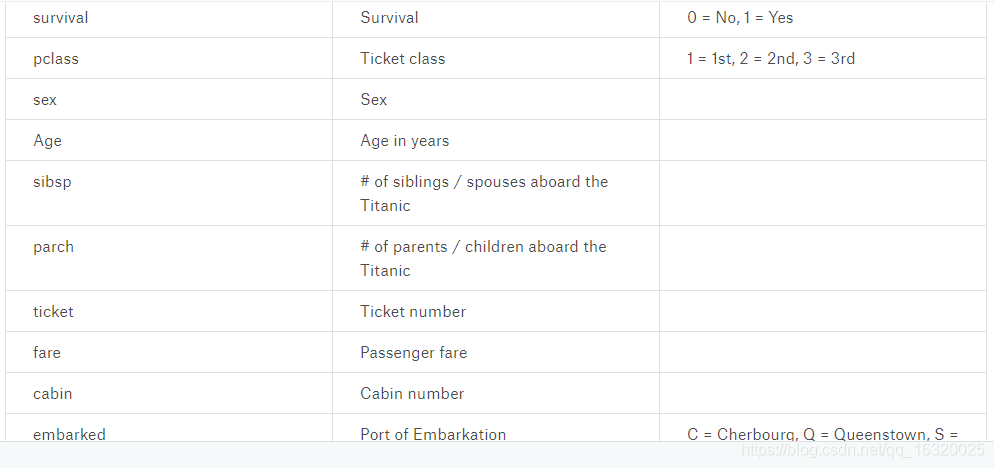Select parents / children aboard definition text
This screenshot has height=468, width=994.
483,258
